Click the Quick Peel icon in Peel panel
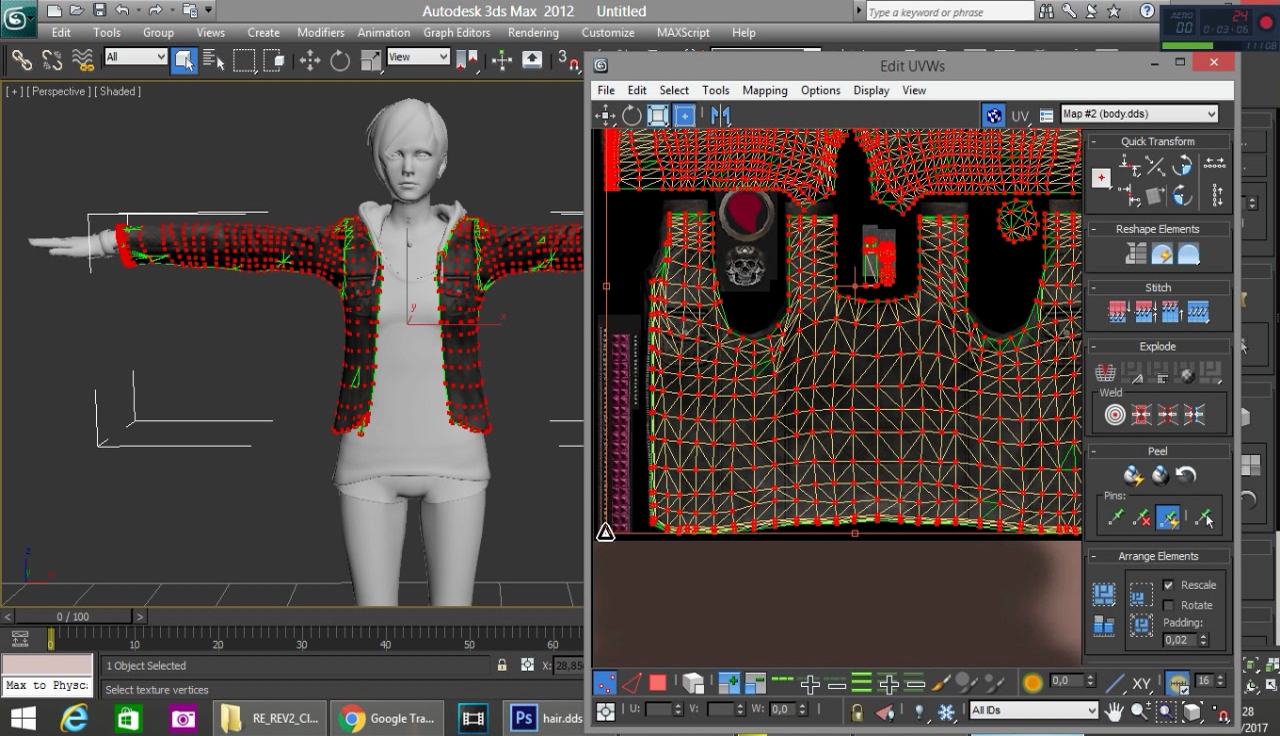The image size is (1280, 736). tap(1133, 476)
